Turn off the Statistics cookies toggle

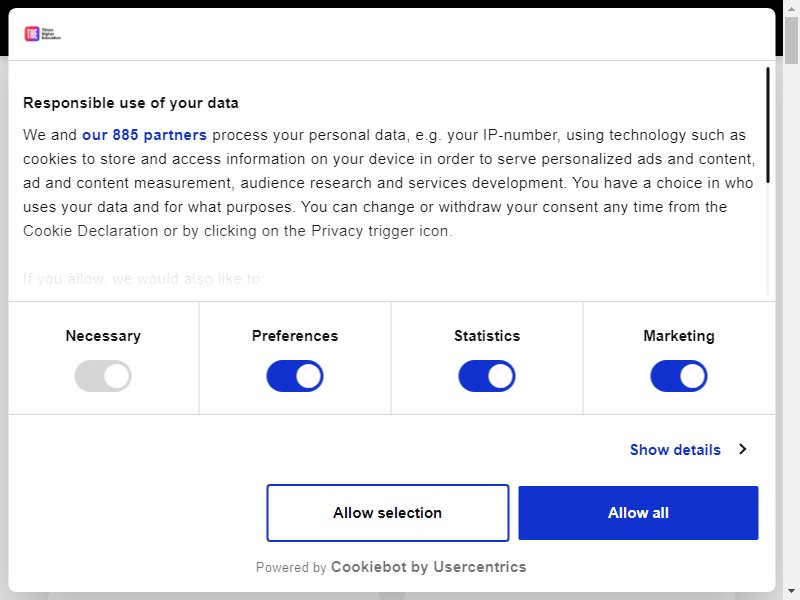pos(487,376)
